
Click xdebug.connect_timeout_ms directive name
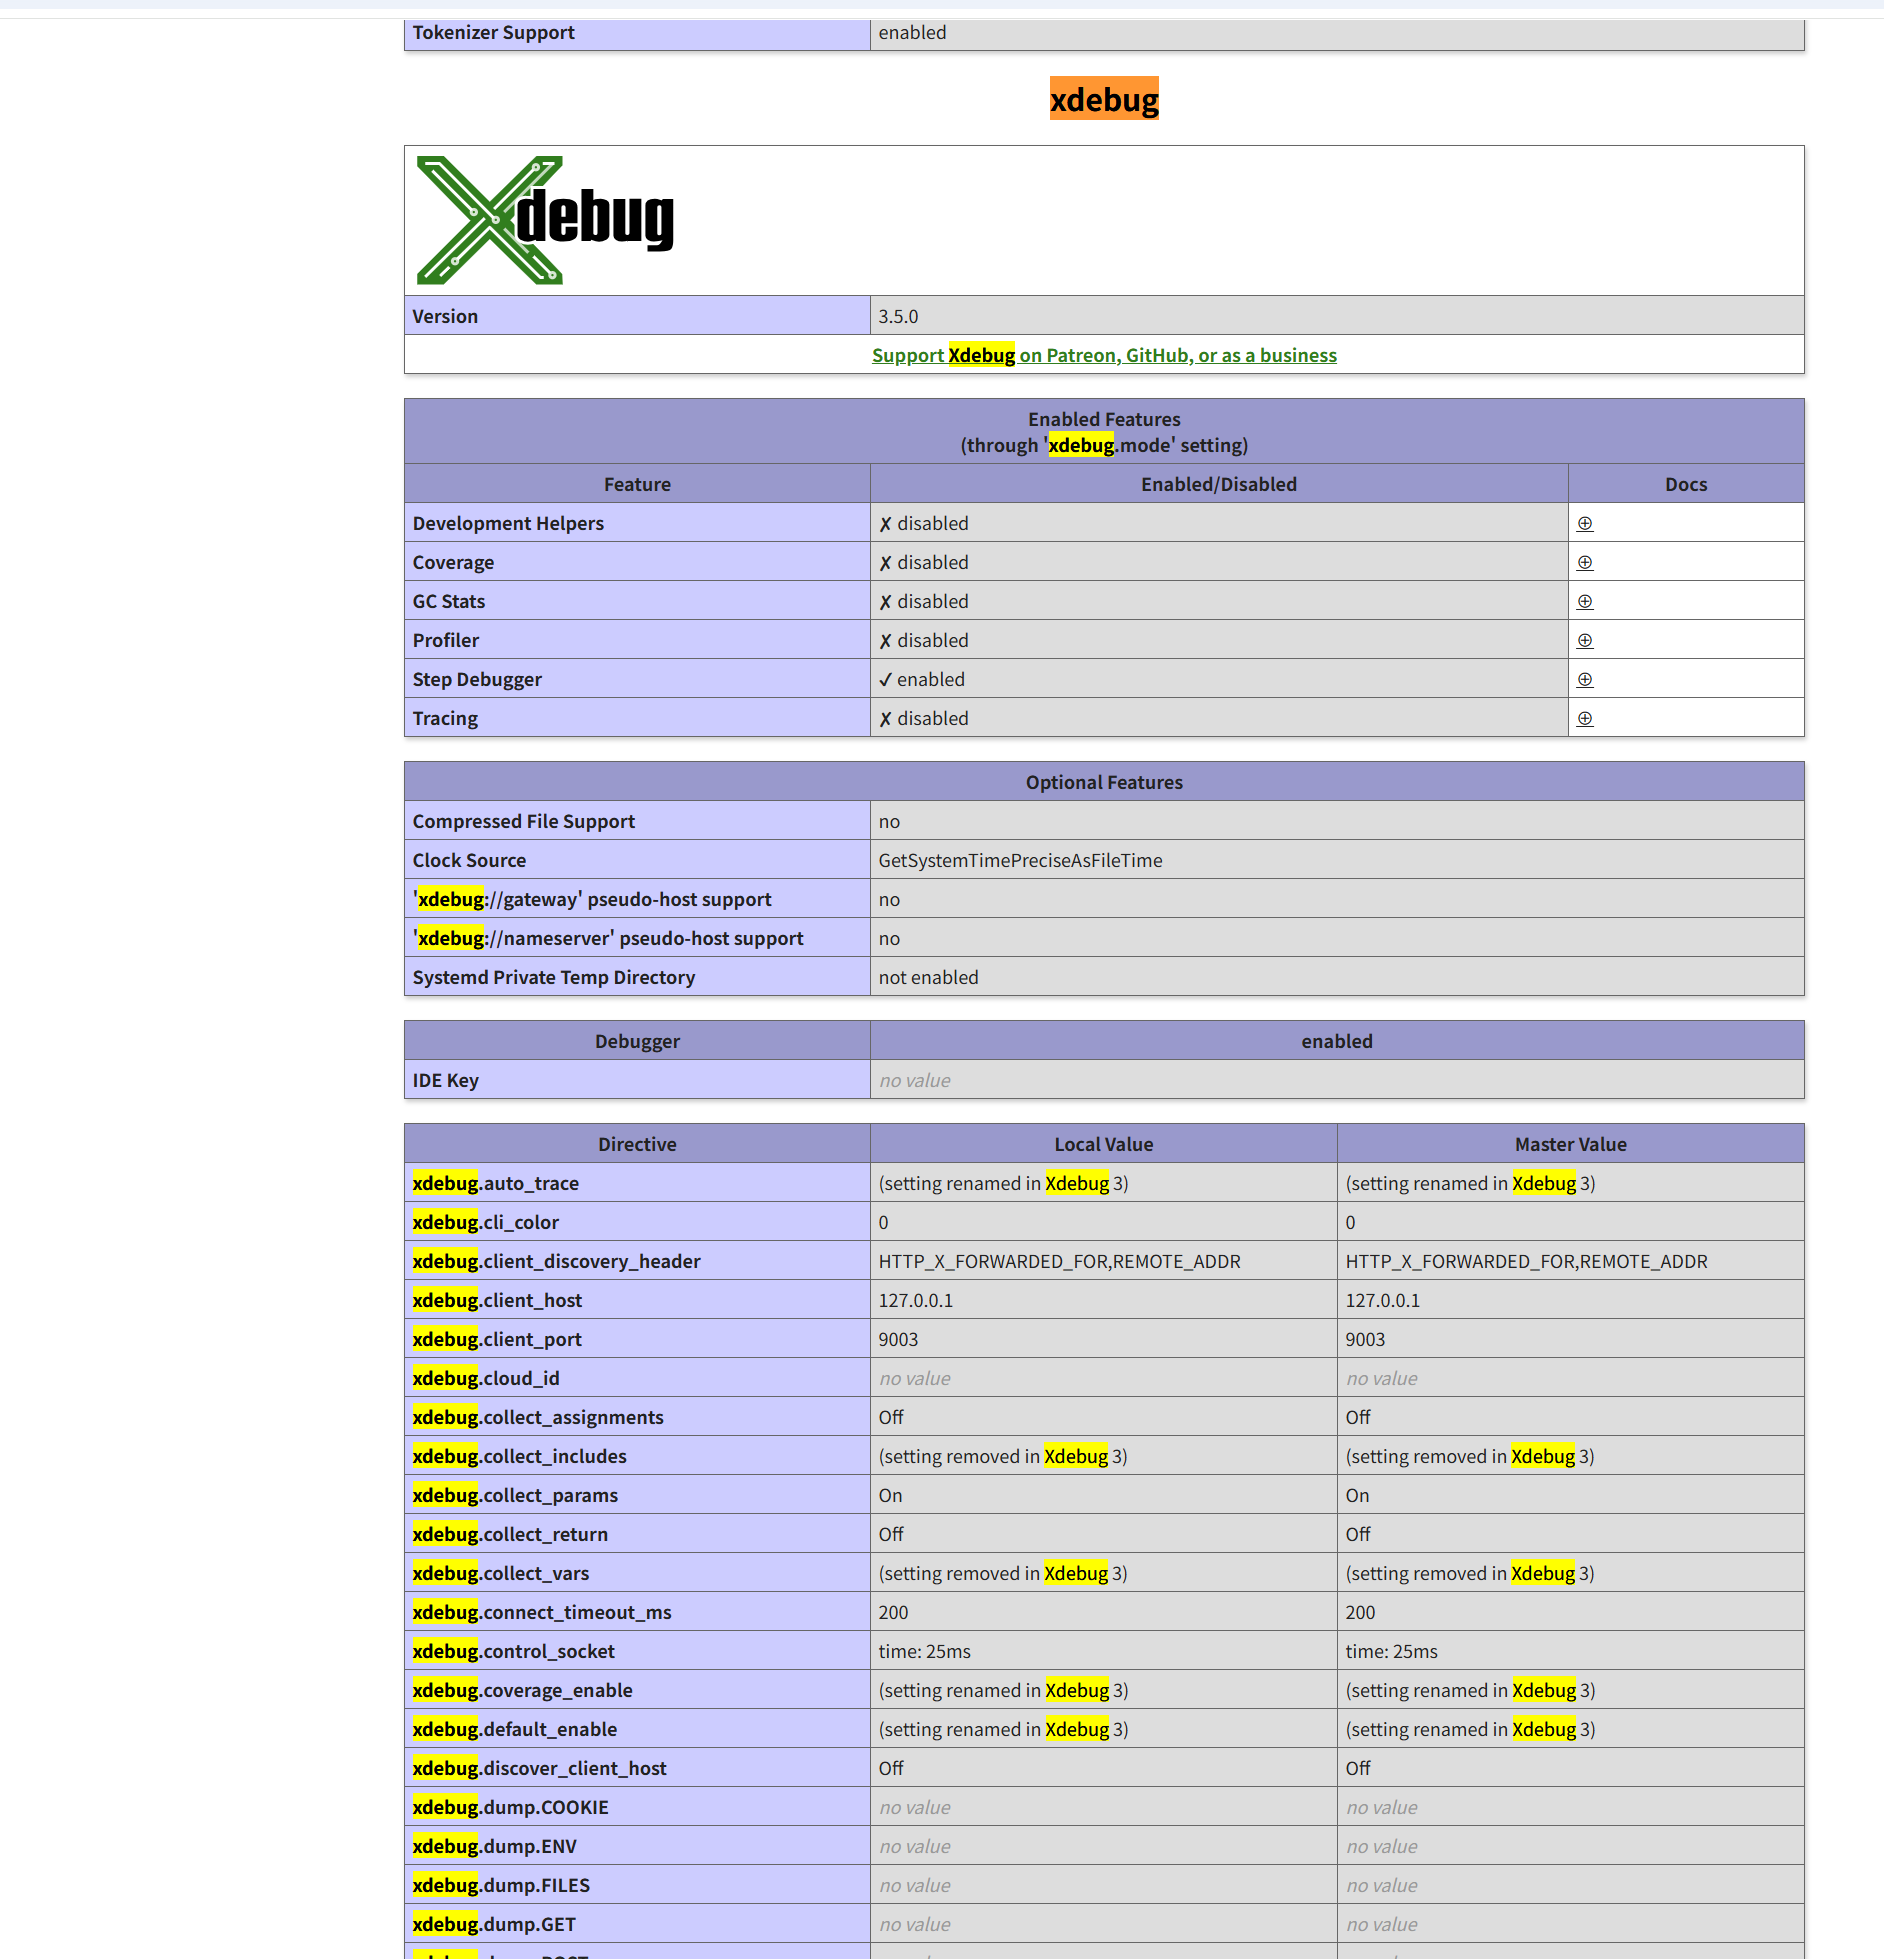click(x=541, y=1612)
